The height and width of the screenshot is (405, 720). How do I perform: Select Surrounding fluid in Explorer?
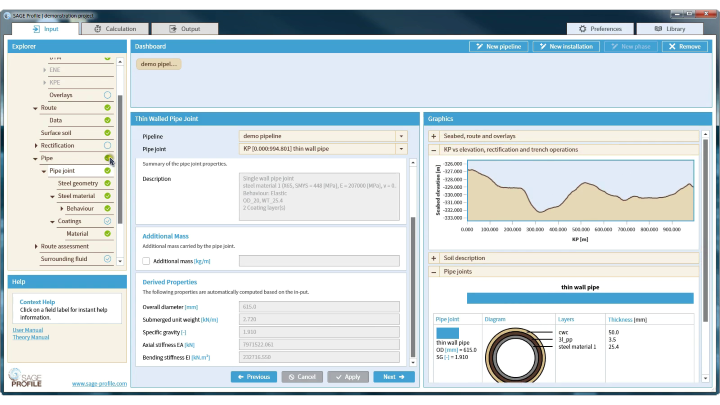[x=64, y=259]
